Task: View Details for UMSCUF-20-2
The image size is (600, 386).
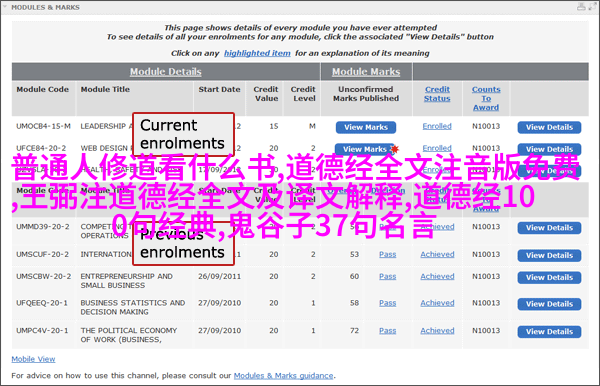Action: (549, 256)
